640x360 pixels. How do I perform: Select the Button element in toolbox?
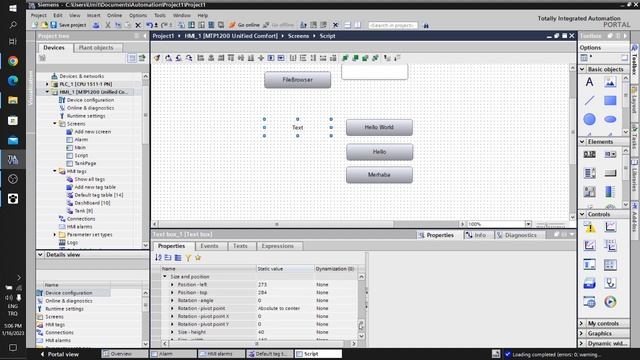(610, 173)
